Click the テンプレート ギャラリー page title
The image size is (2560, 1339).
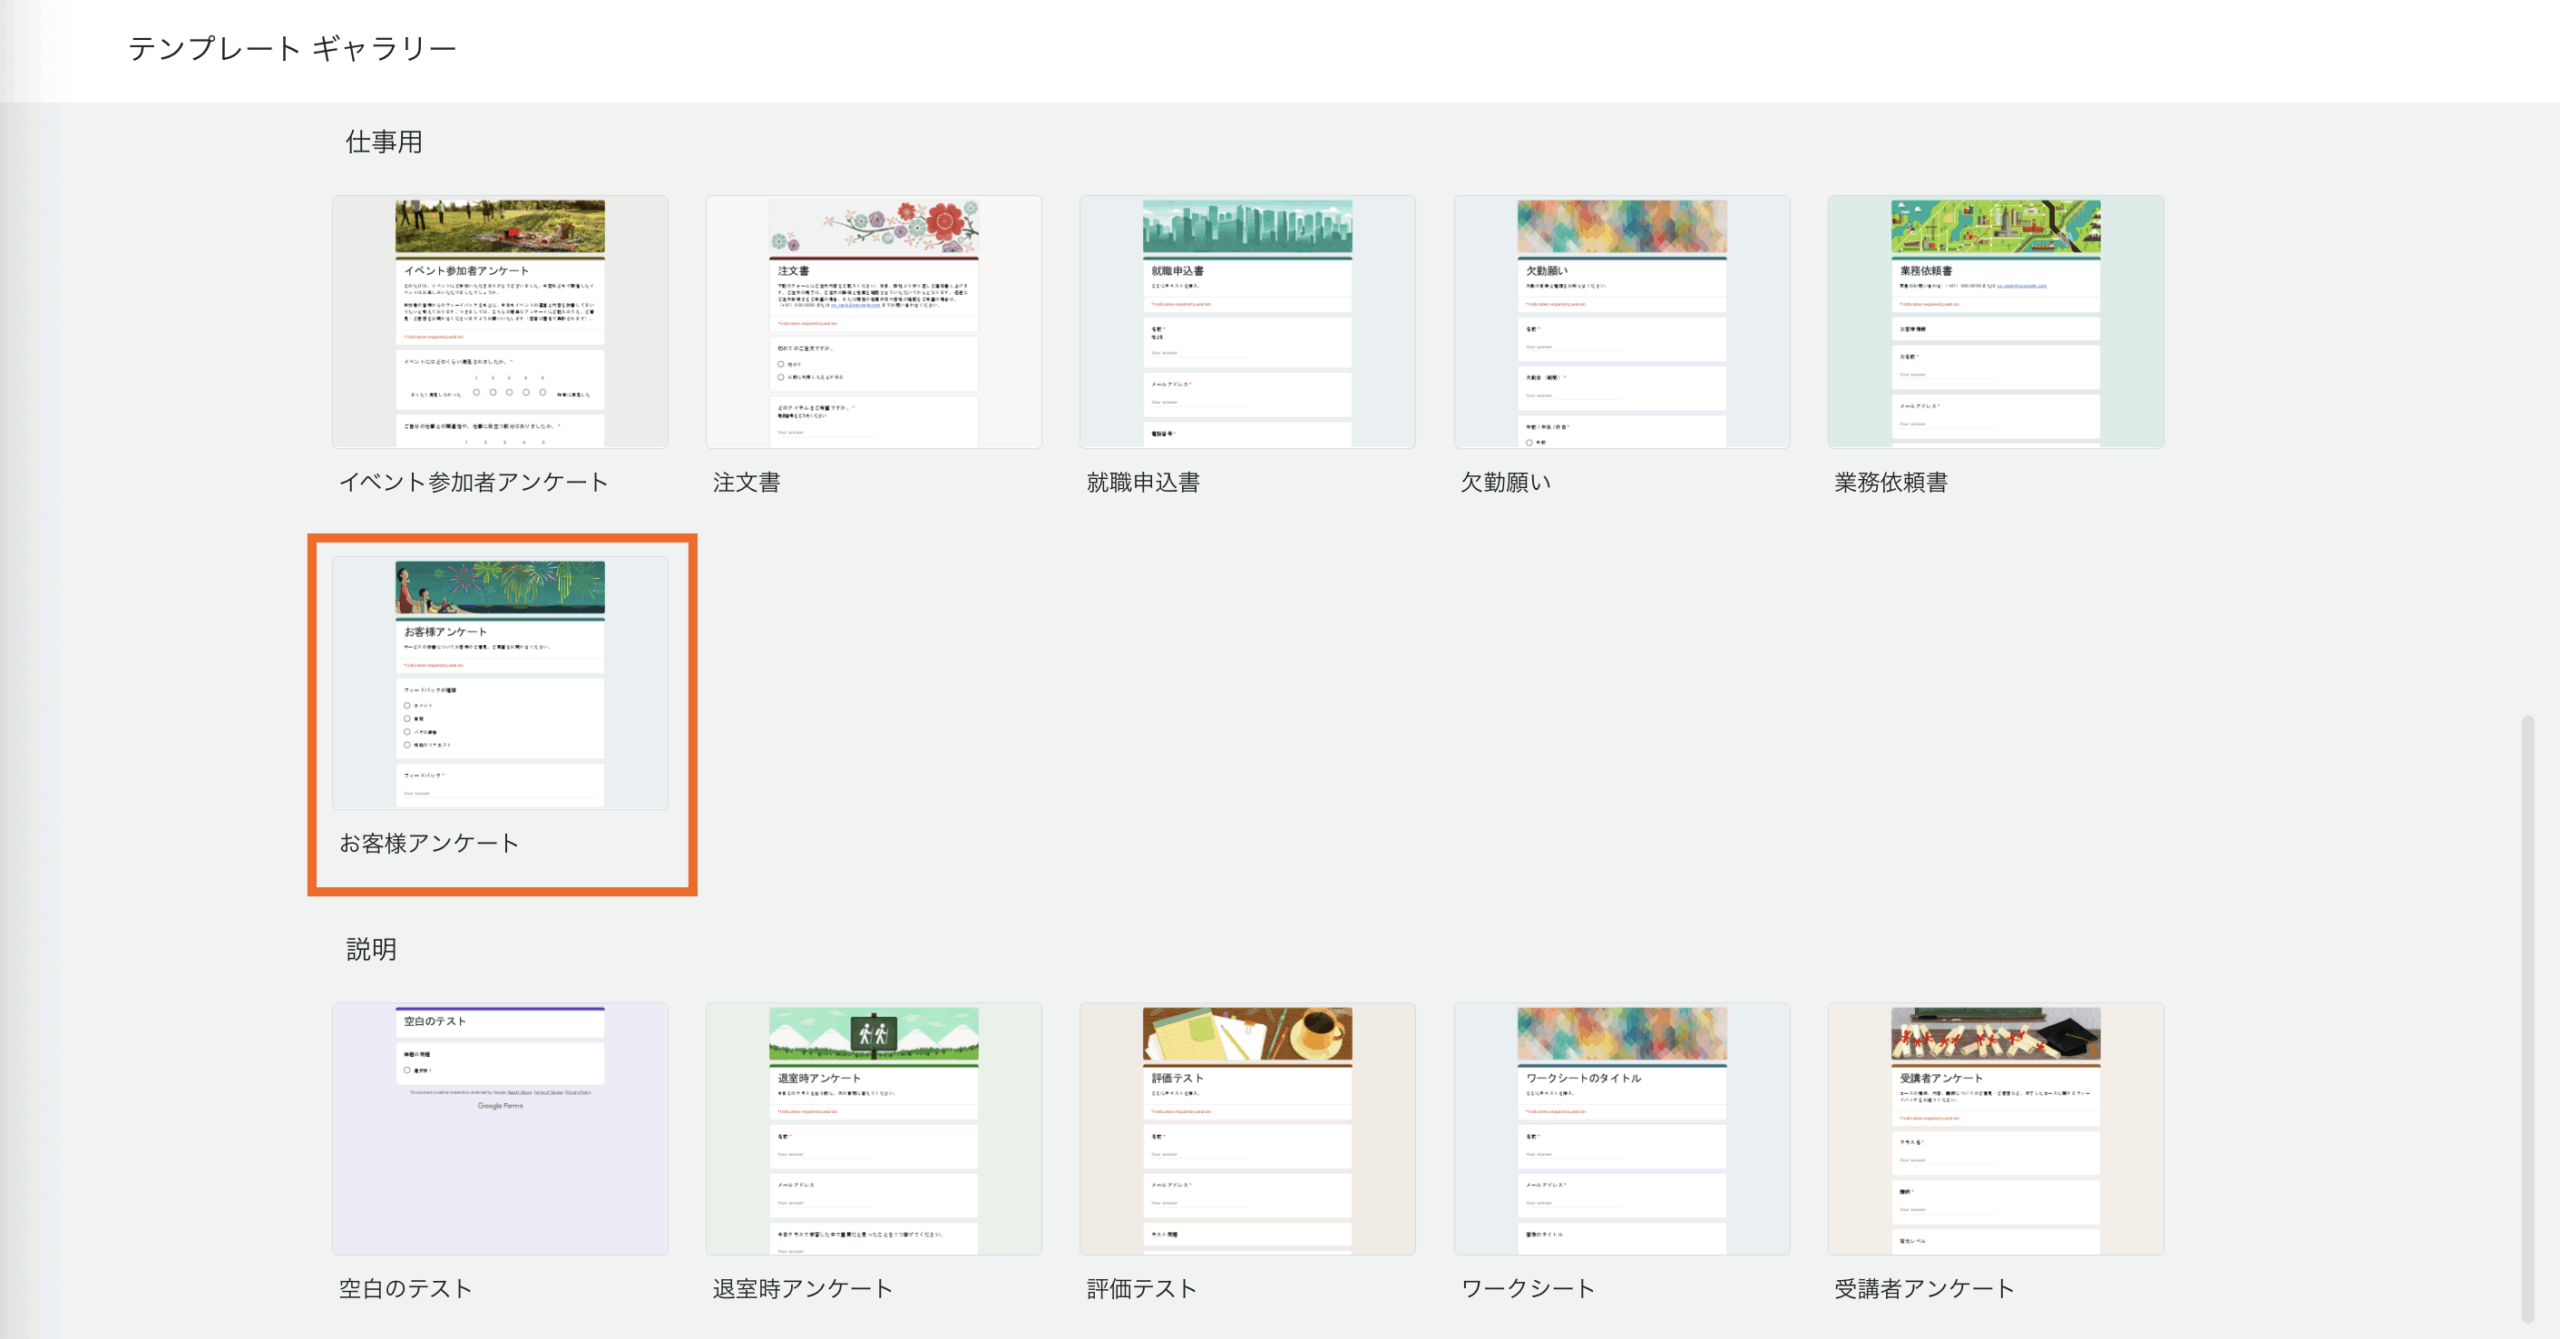[x=292, y=48]
